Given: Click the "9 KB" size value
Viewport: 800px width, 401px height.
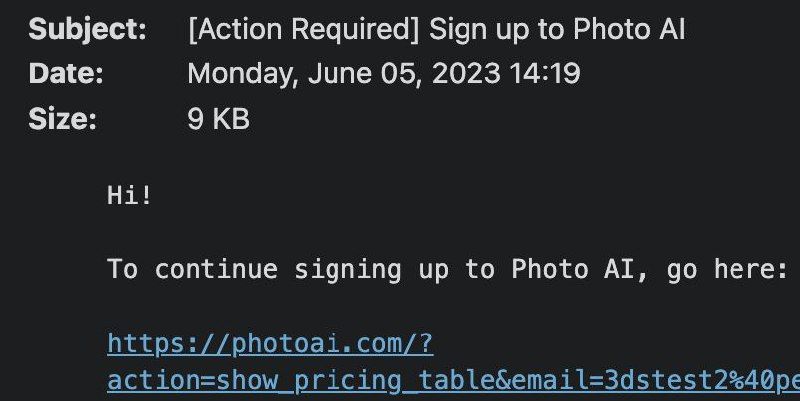Looking at the screenshot, I should click(218, 119).
